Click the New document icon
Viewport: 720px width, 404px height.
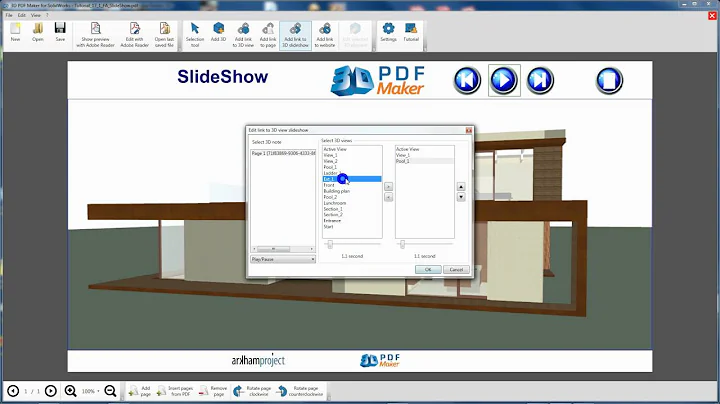(x=15, y=32)
